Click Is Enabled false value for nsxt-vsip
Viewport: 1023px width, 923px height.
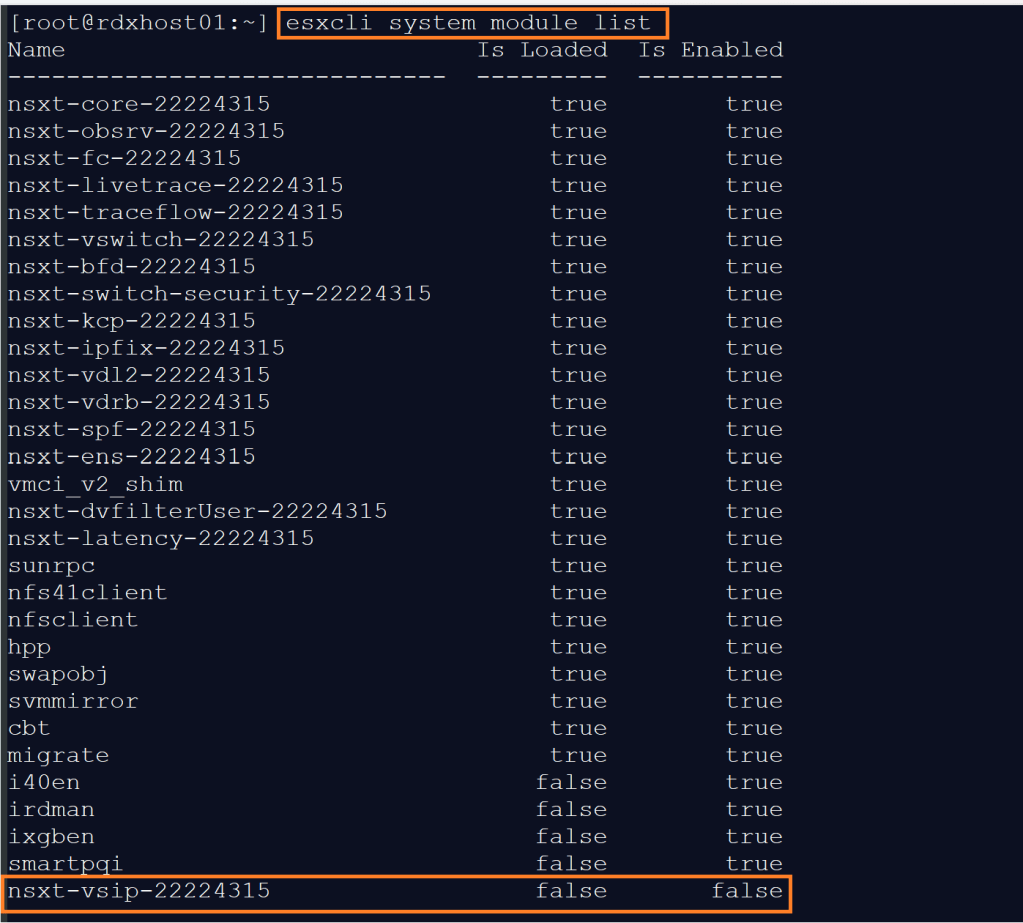coord(747,890)
